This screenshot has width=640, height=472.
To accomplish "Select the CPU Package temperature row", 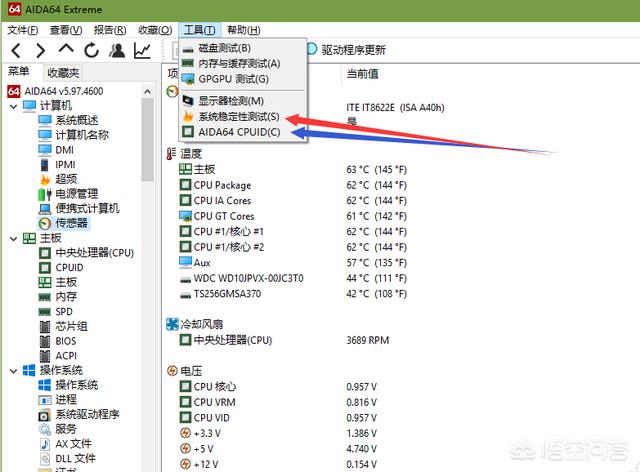I will [293, 185].
